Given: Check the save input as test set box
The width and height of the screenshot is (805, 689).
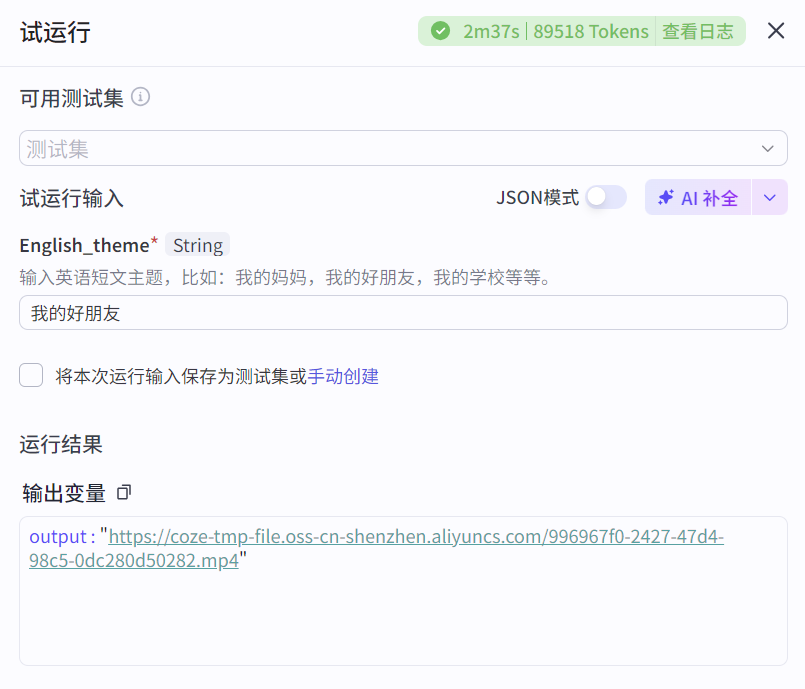Looking at the screenshot, I should pyautogui.click(x=32, y=376).
